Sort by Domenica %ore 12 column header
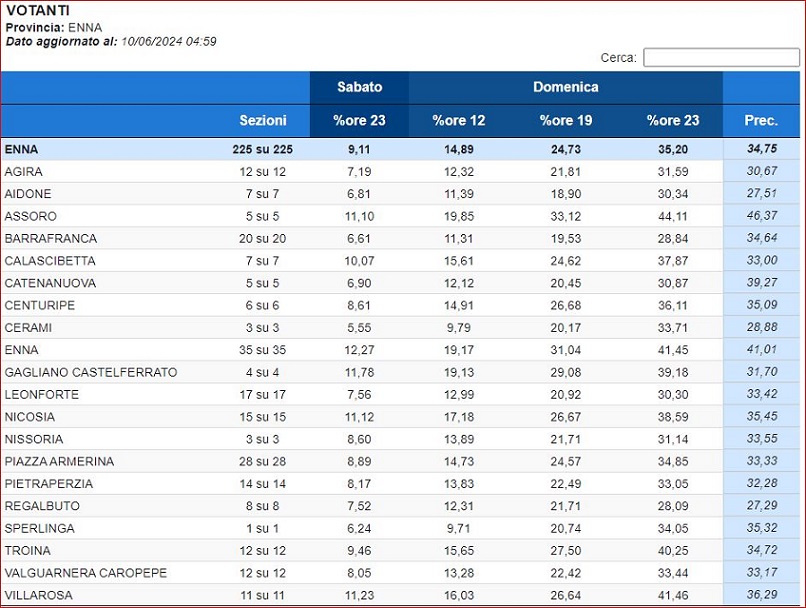The image size is (806, 608). (x=459, y=121)
